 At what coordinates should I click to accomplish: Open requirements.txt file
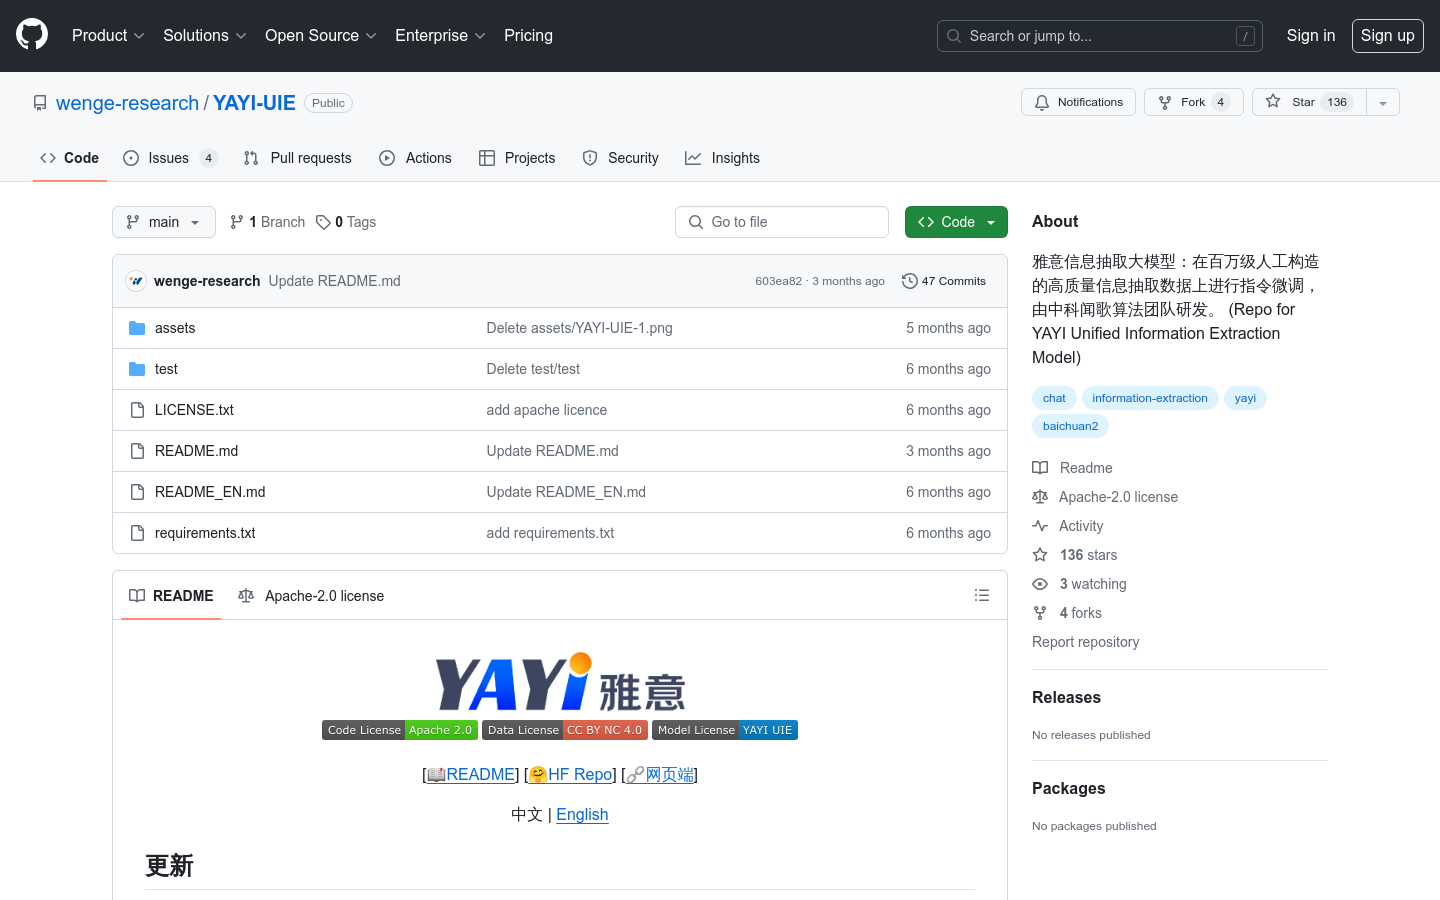tap(205, 533)
